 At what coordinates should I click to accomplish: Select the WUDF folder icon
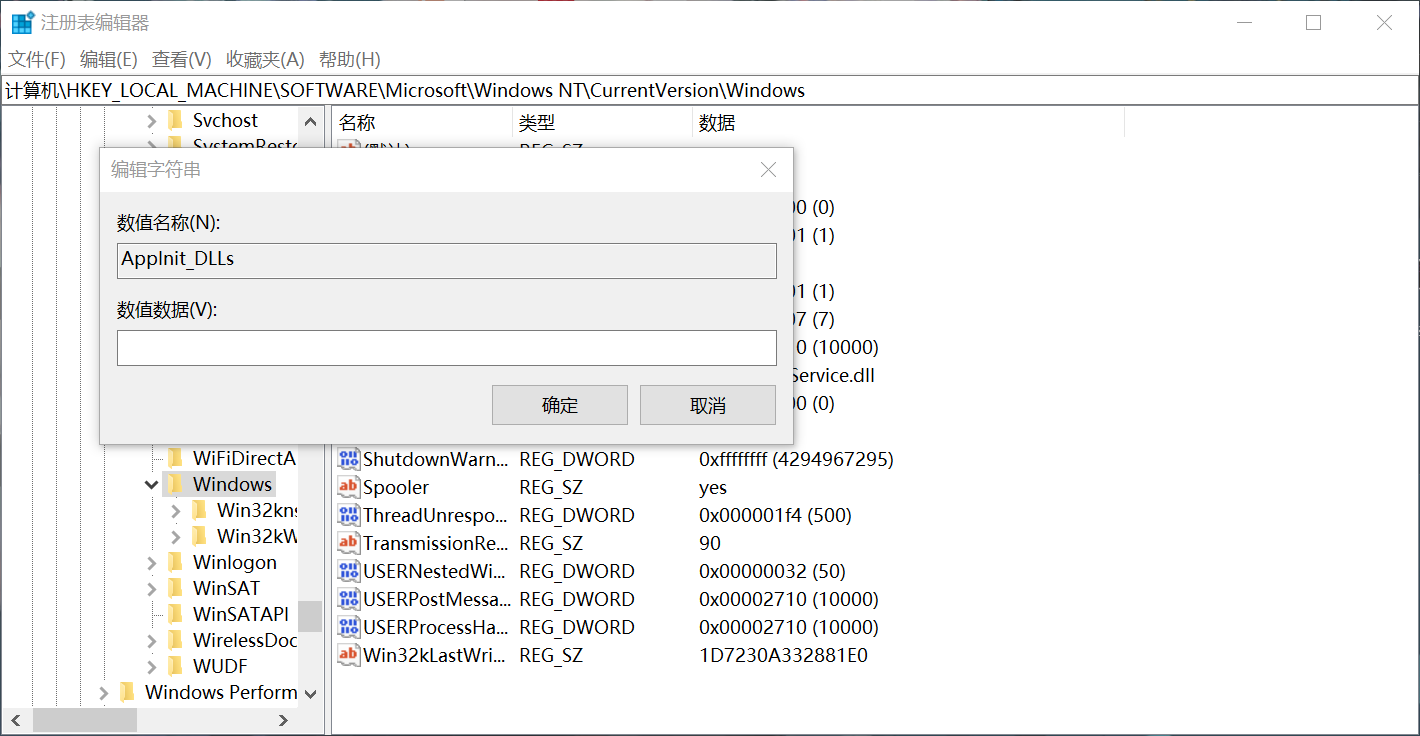(175, 666)
